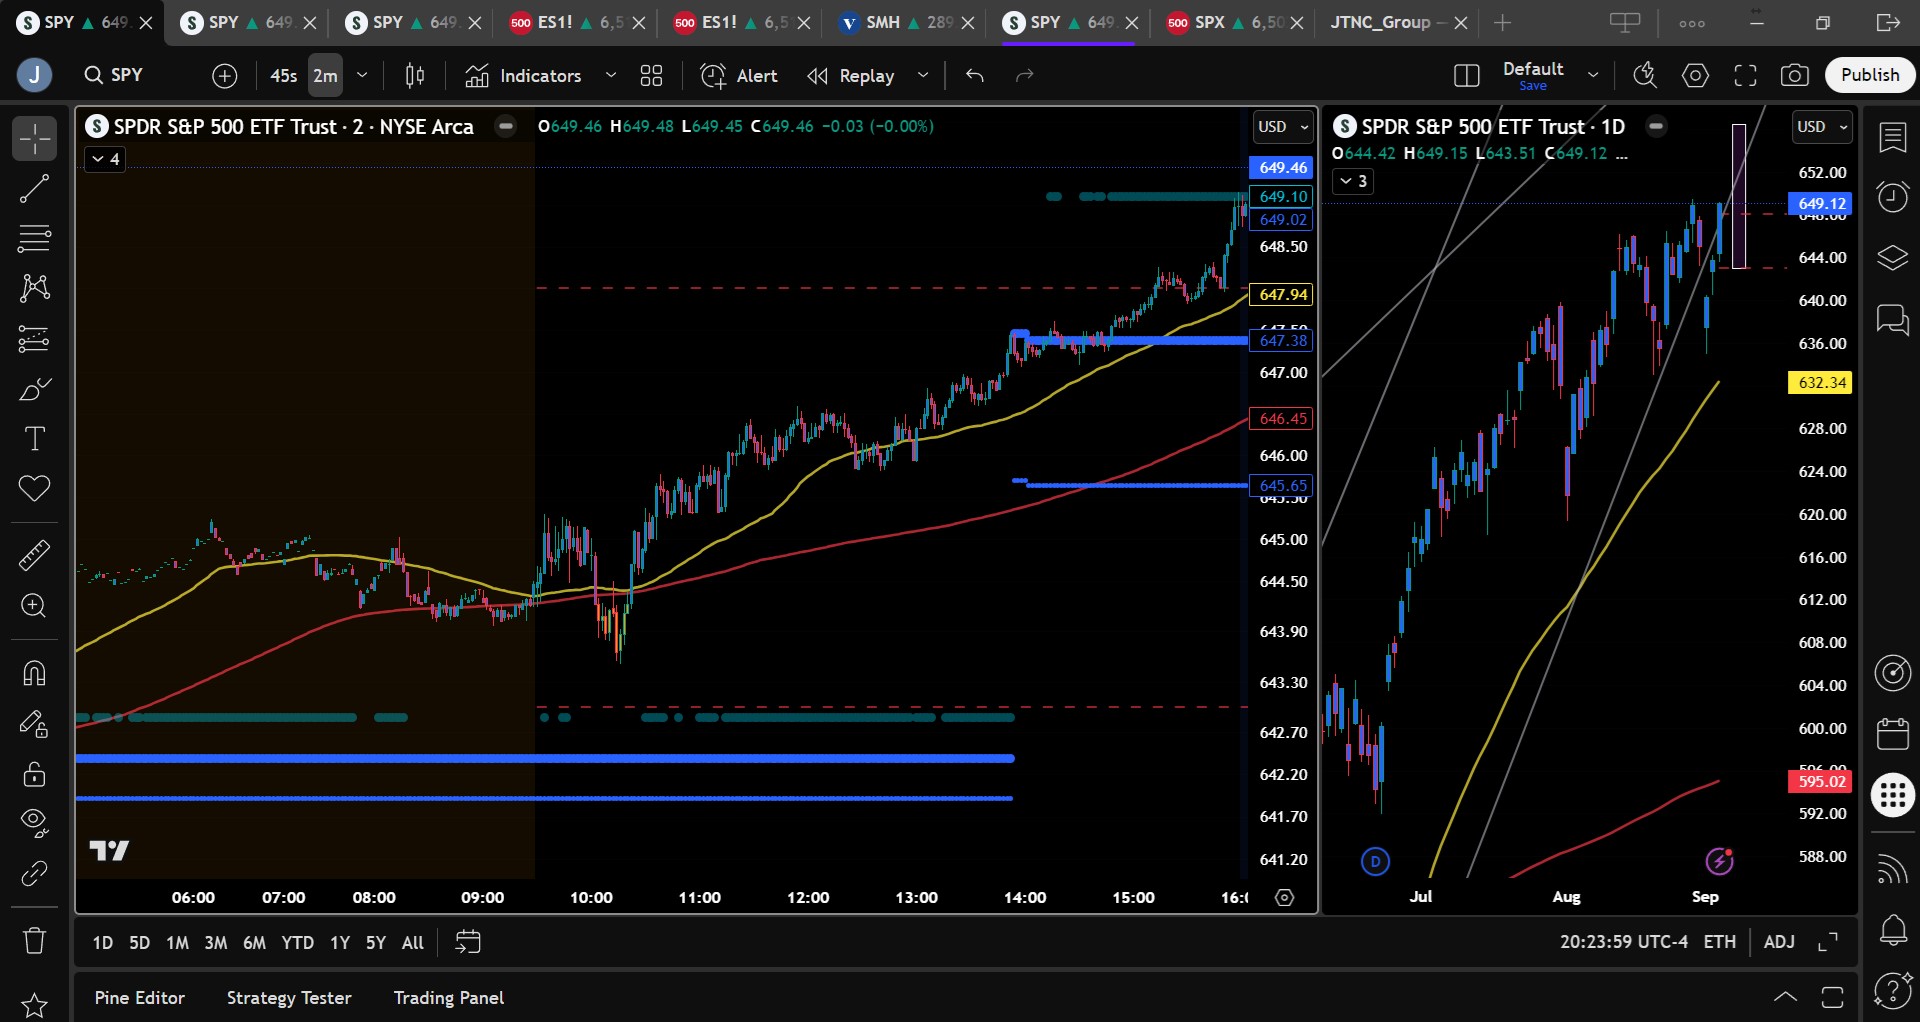Open the watchlist panel icon
Viewport: 1920px width, 1022px height.
(1892, 138)
